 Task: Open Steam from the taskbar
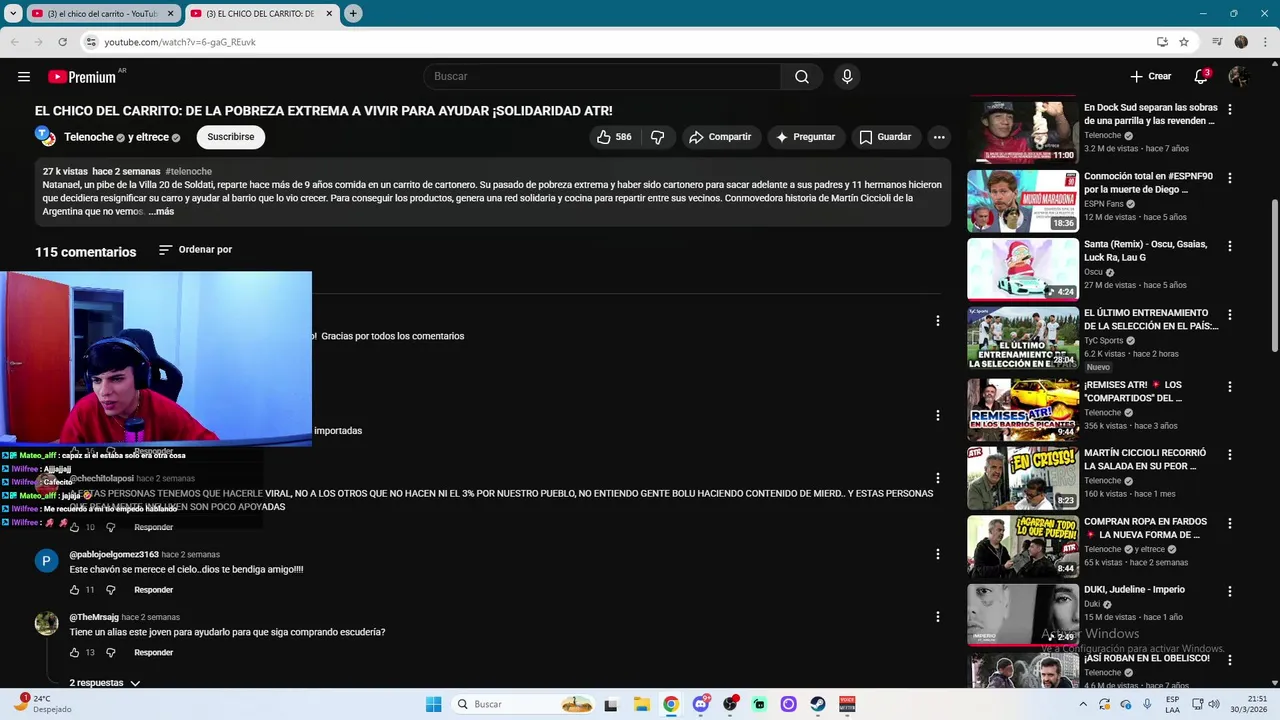(818, 704)
